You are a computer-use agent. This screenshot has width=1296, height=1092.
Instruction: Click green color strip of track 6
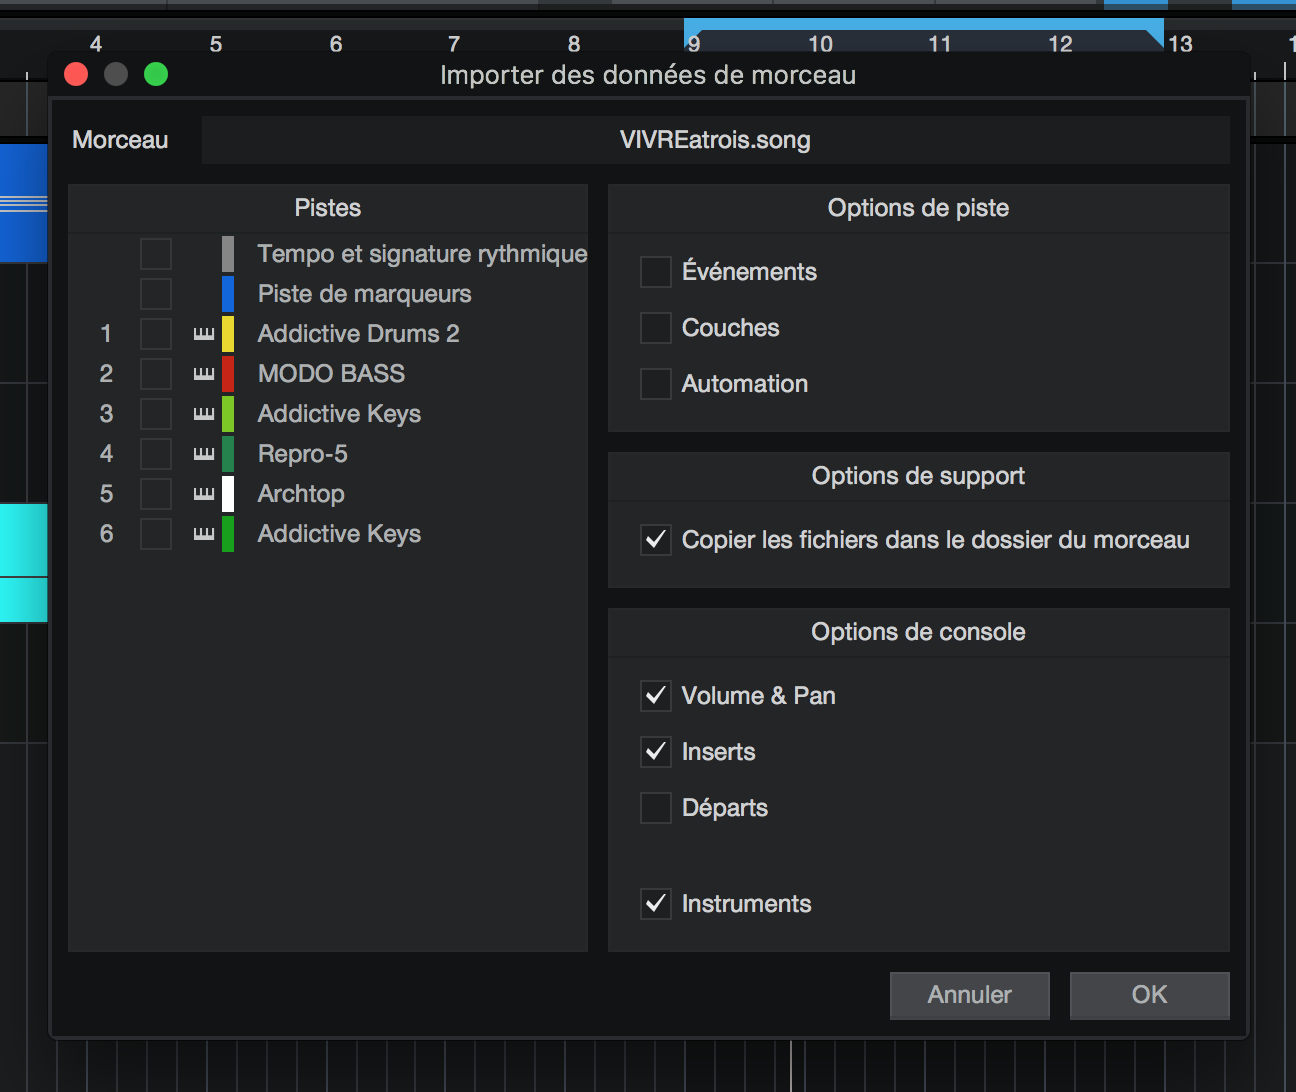[x=228, y=534]
